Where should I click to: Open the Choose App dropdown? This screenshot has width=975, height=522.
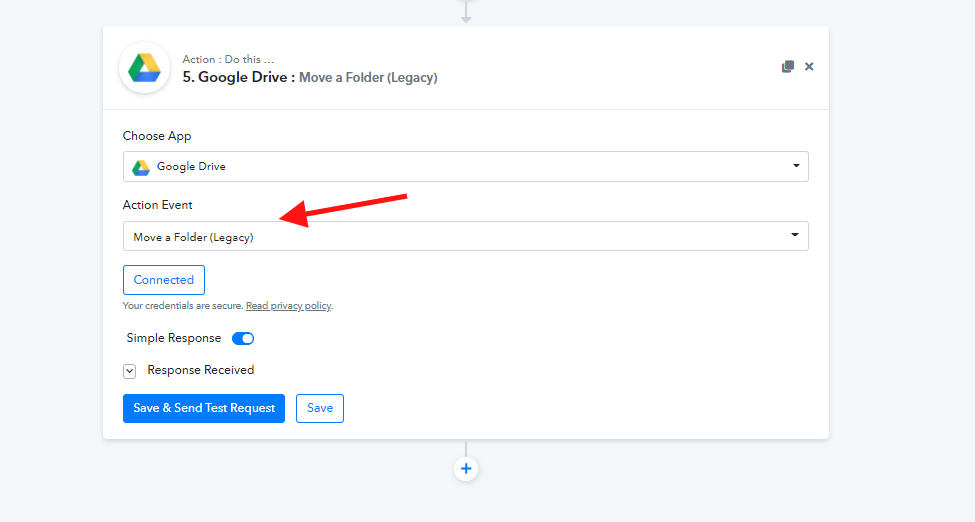[x=466, y=167]
